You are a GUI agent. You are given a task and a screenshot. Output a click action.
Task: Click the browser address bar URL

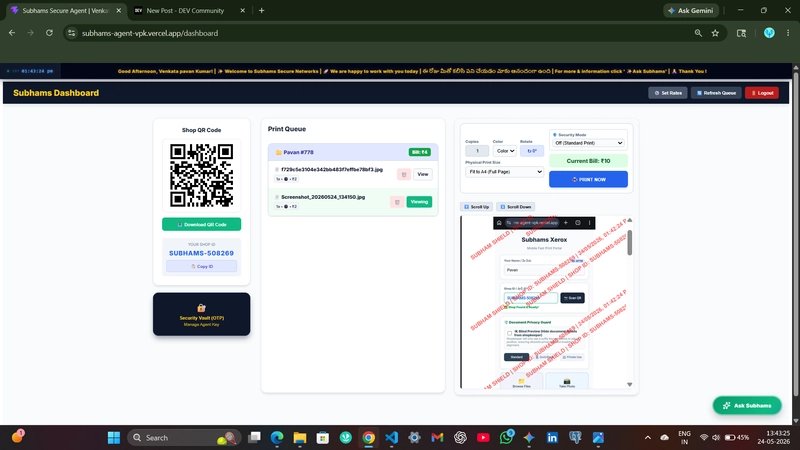tap(150, 33)
